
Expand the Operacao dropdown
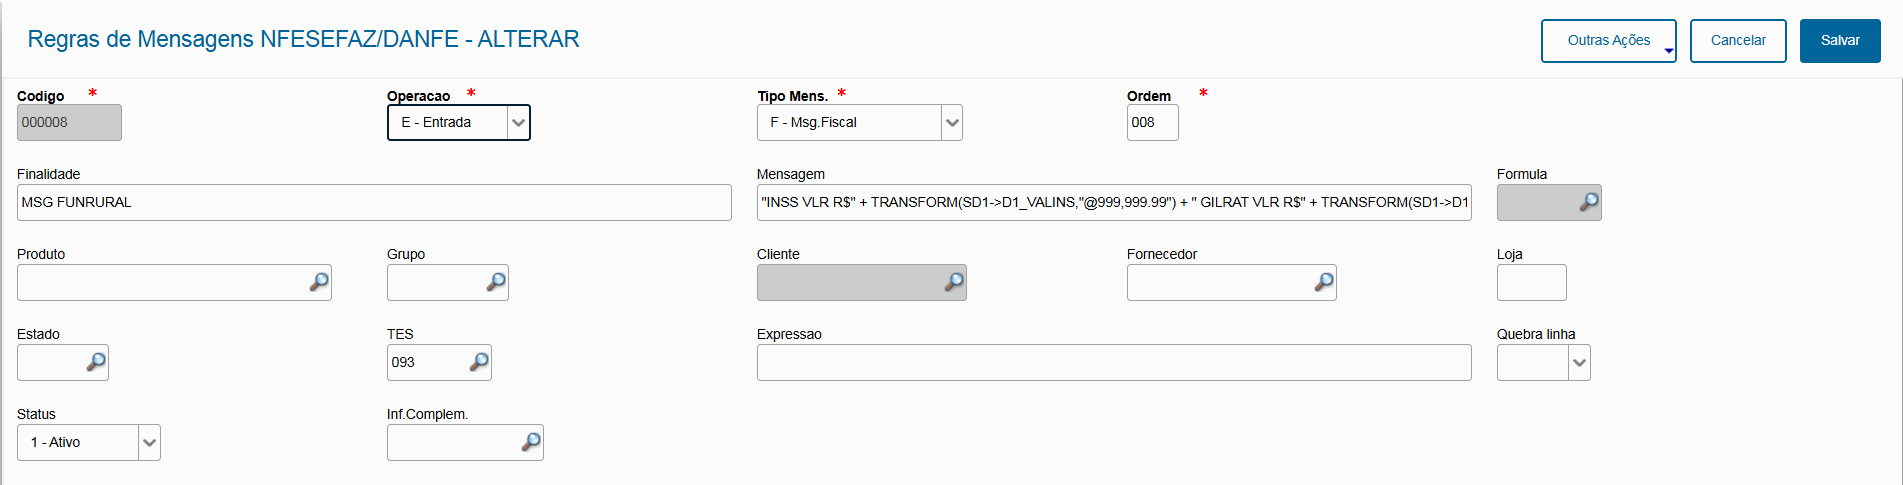point(518,123)
